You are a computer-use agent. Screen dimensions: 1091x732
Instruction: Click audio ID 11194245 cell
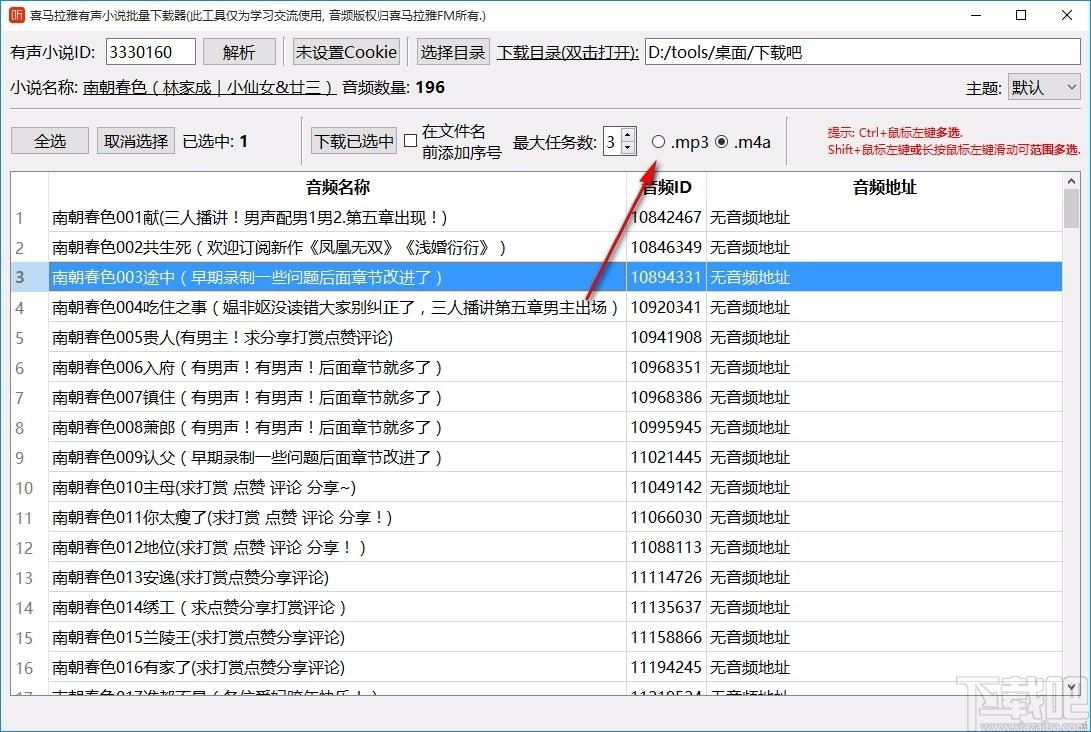666,667
